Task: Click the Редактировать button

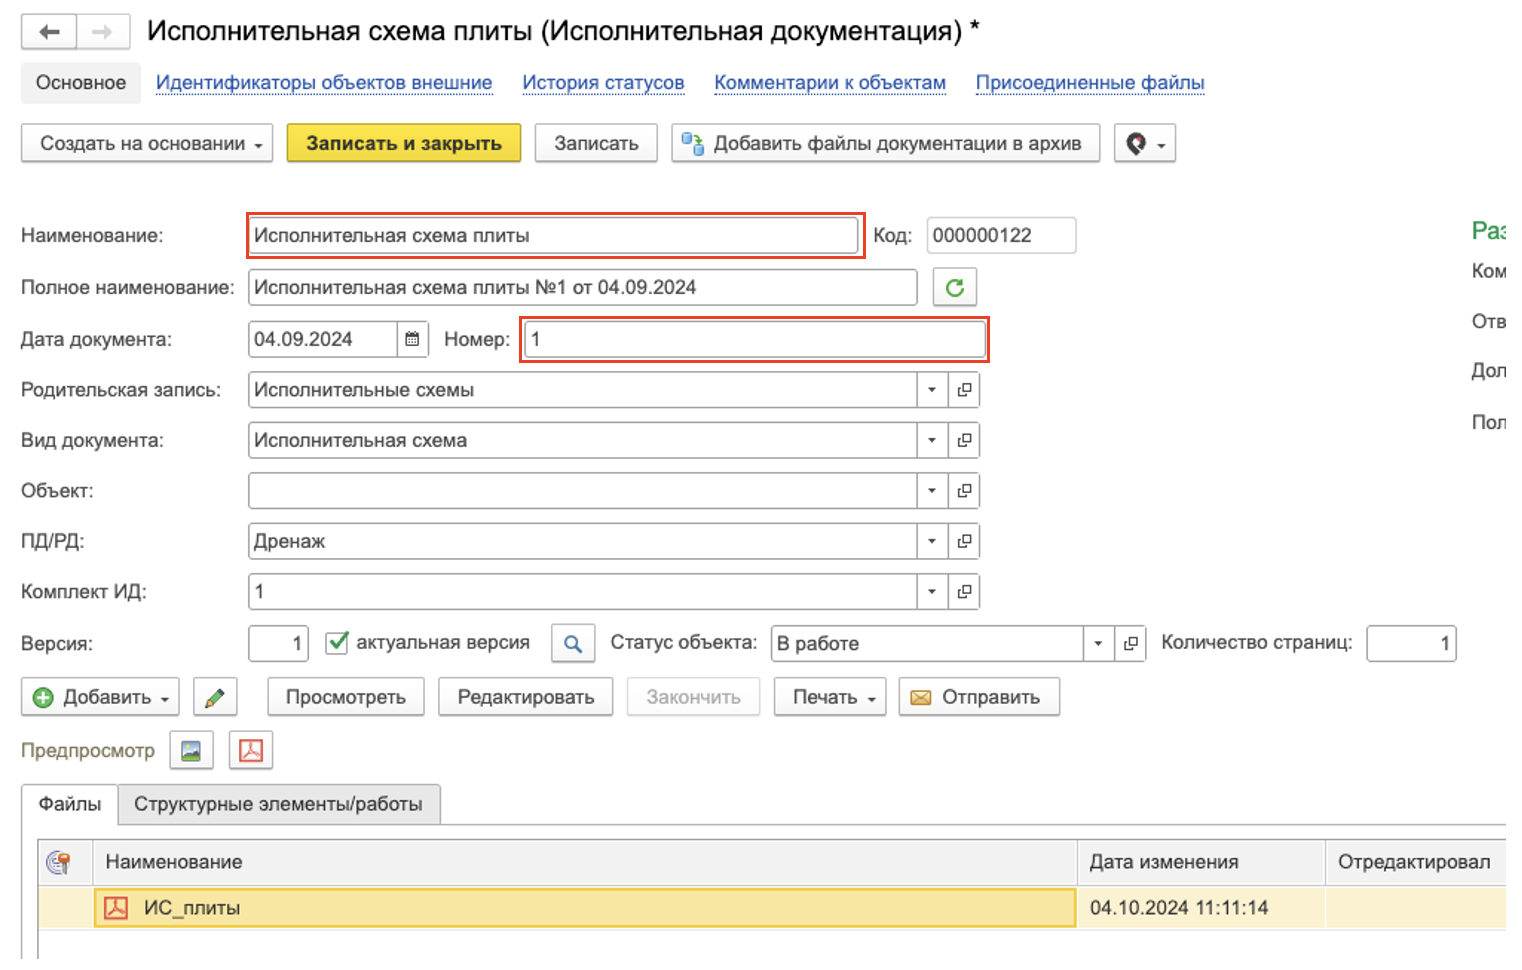Action: pyautogui.click(x=526, y=697)
